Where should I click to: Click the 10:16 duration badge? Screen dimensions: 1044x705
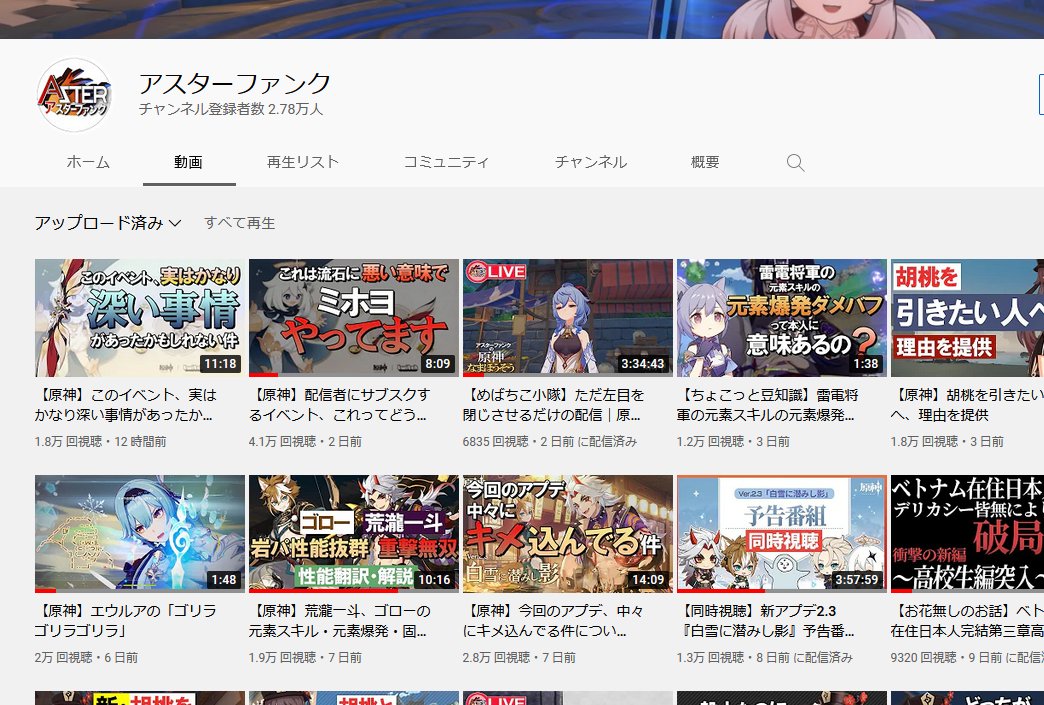(x=434, y=579)
